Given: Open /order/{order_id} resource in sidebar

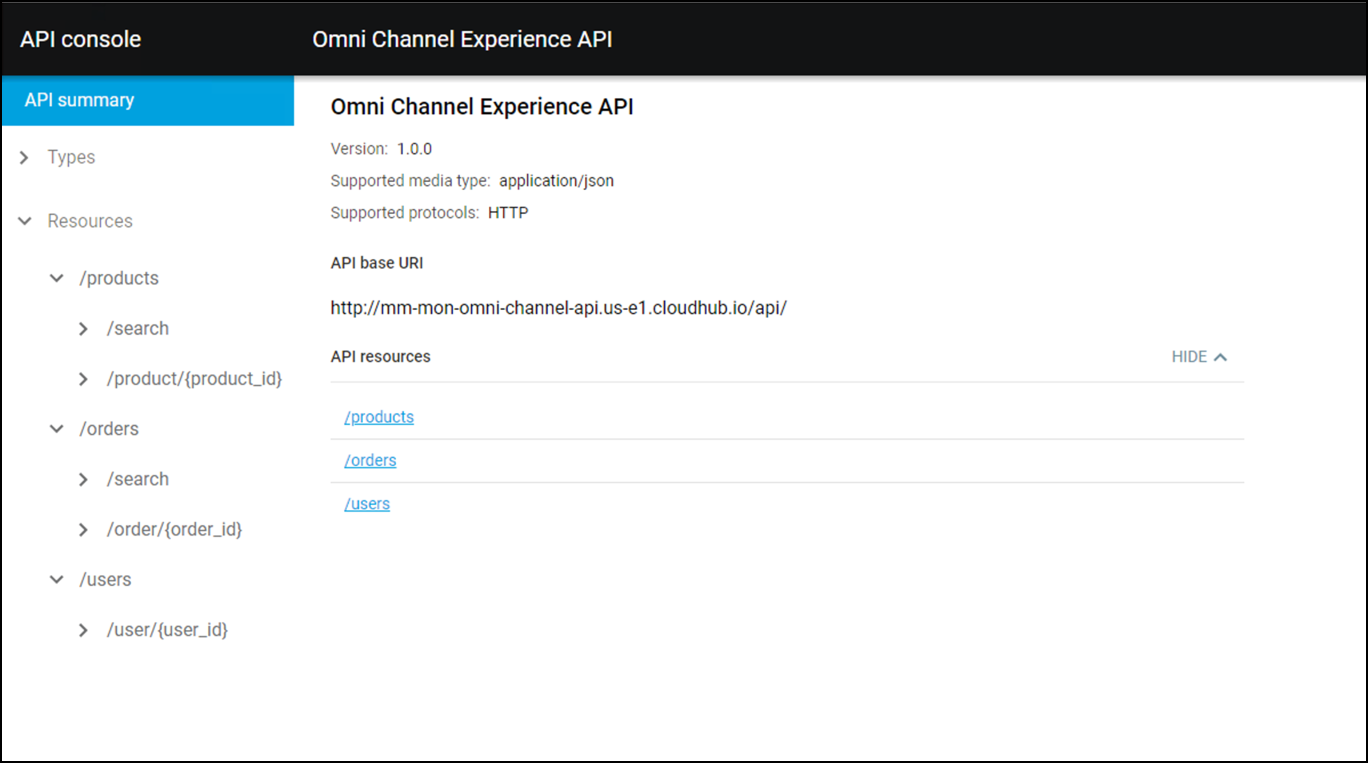Looking at the screenshot, I should (174, 529).
